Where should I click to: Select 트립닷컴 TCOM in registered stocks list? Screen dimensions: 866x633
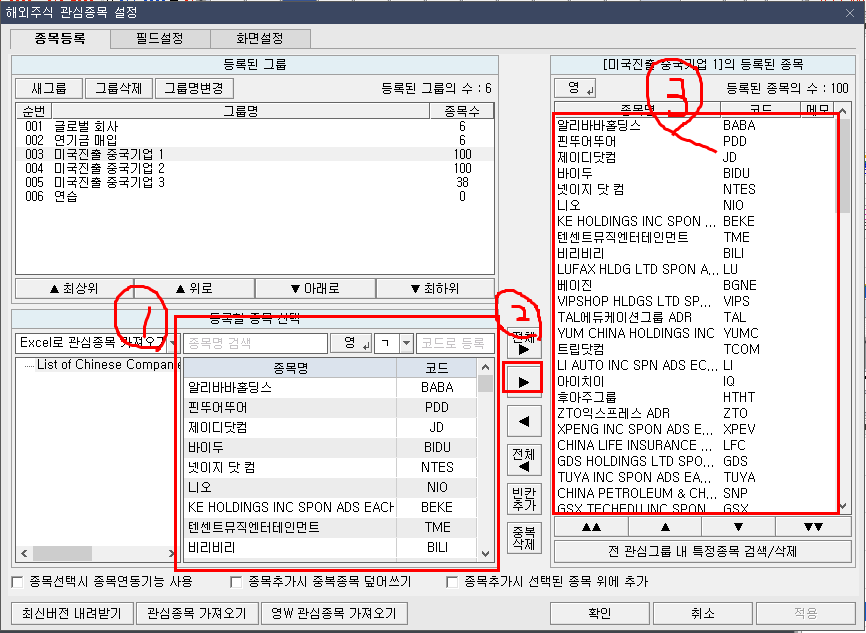click(x=696, y=349)
